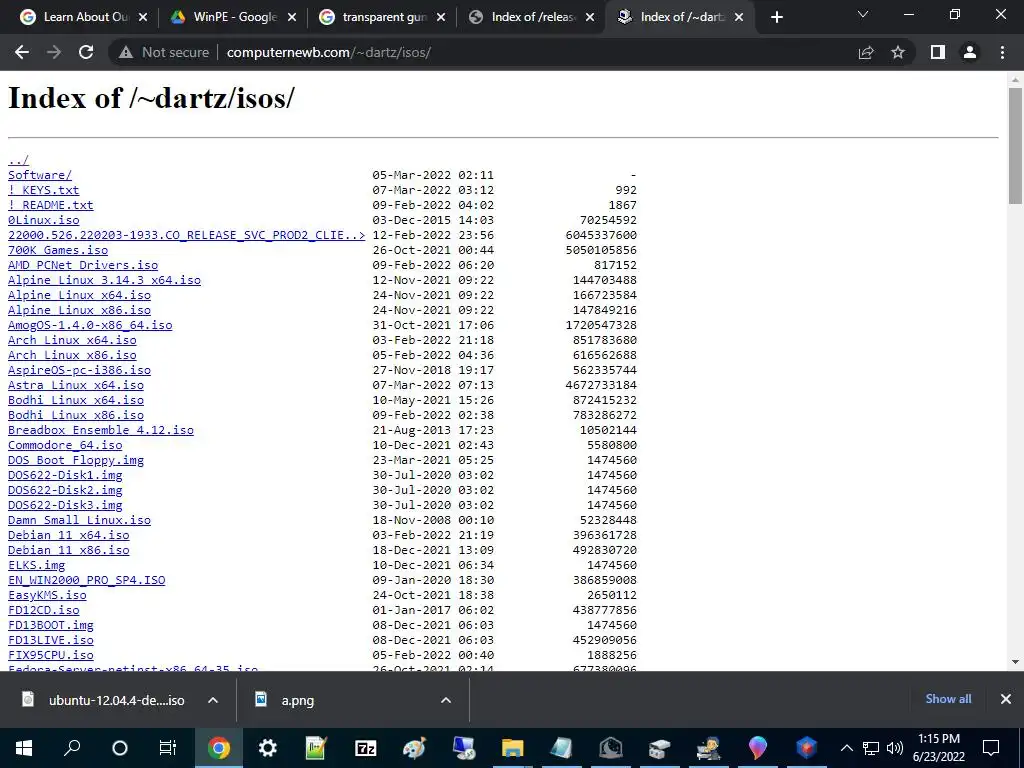Open Task View from the taskbar
Viewport: 1024px width, 768px height.
tap(168, 748)
